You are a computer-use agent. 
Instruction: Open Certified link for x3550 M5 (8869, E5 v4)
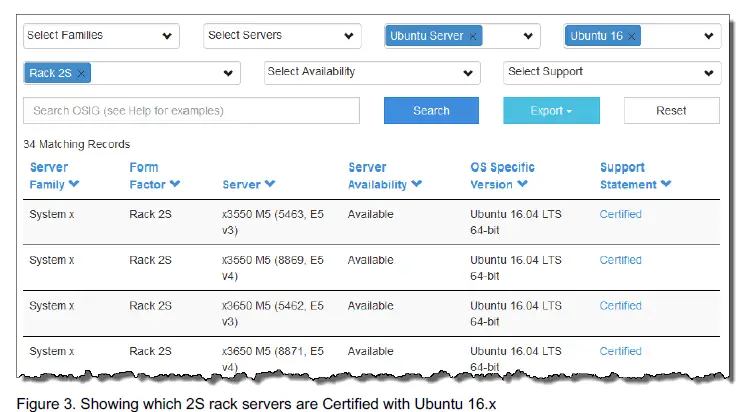620,261
